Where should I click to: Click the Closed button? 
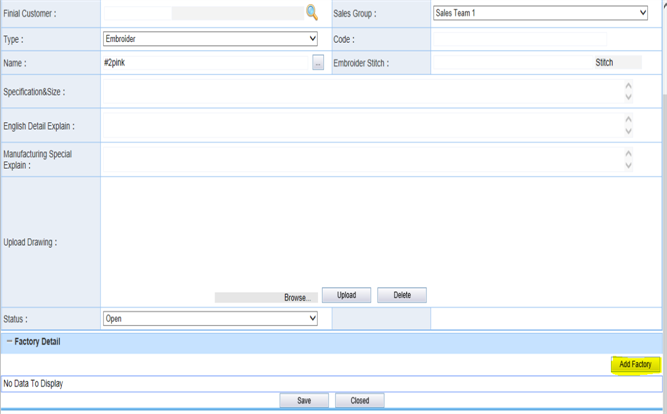(359, 400)
